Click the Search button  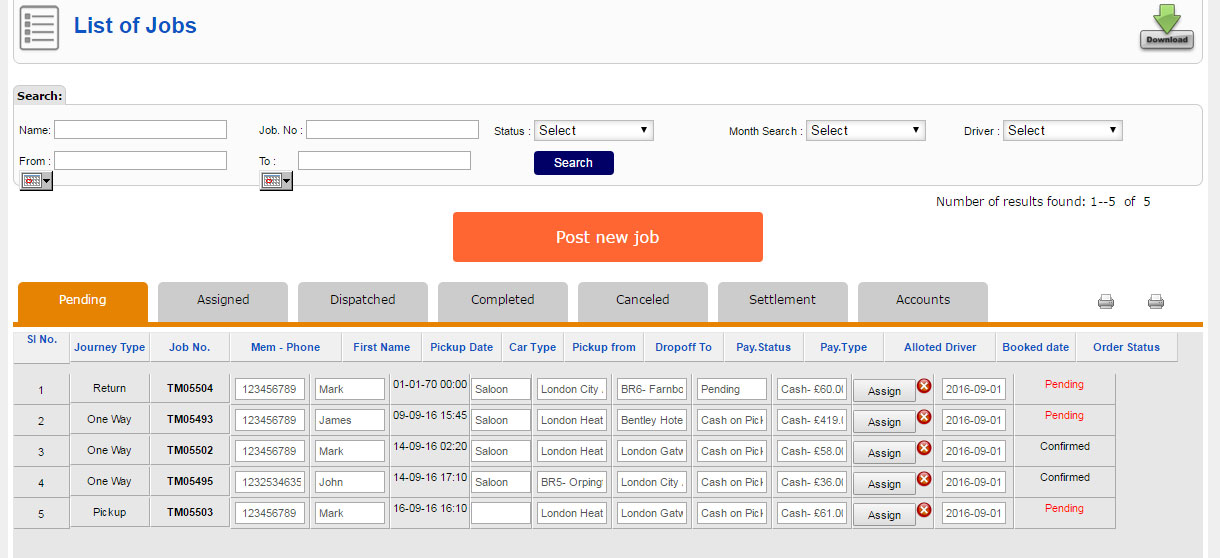tap(574, 163)
